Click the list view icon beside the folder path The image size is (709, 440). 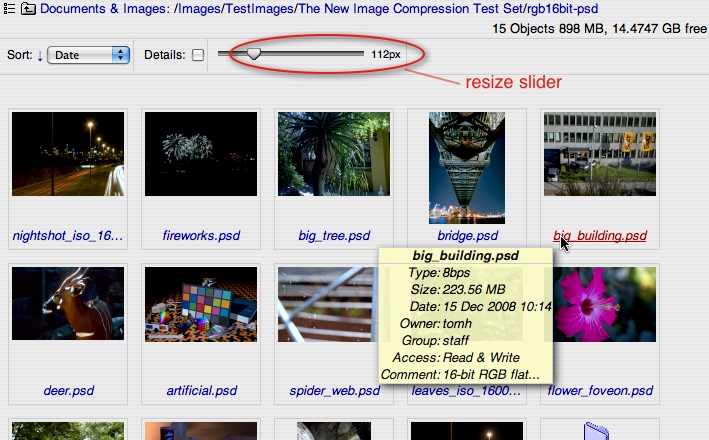click(x=9, y=8)
